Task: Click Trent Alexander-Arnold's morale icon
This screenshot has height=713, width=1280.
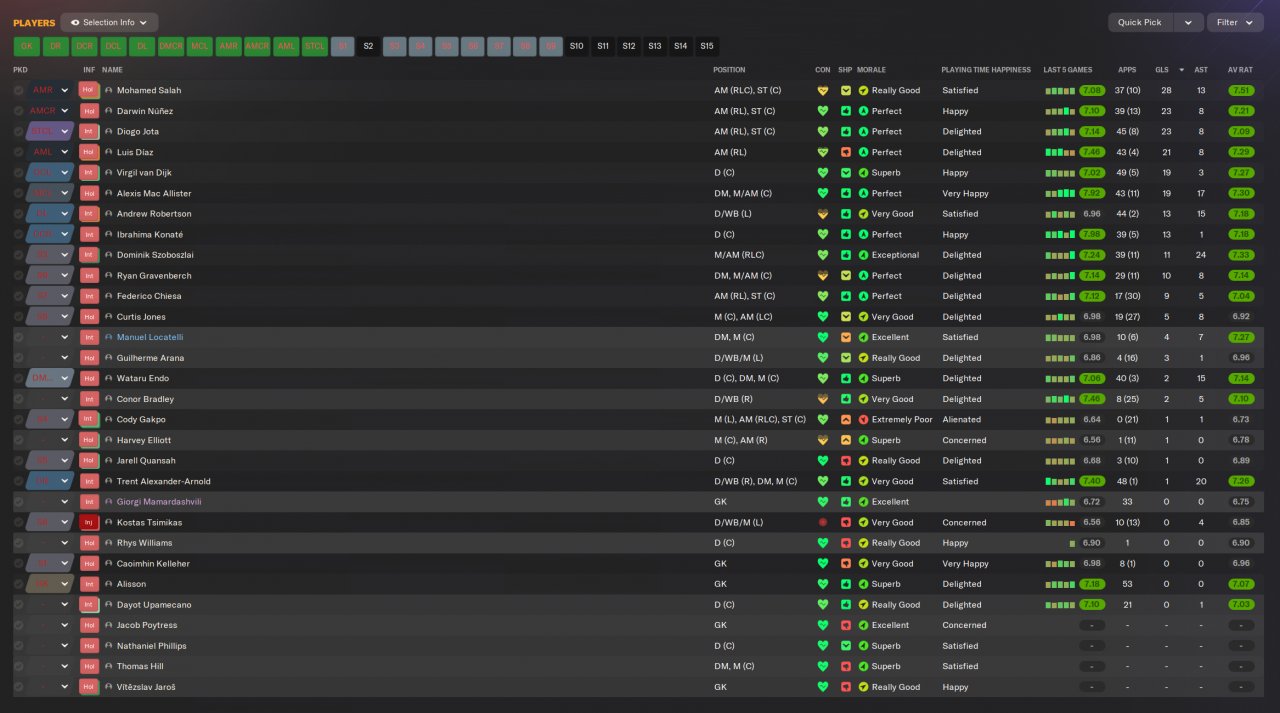Action: 863,481
